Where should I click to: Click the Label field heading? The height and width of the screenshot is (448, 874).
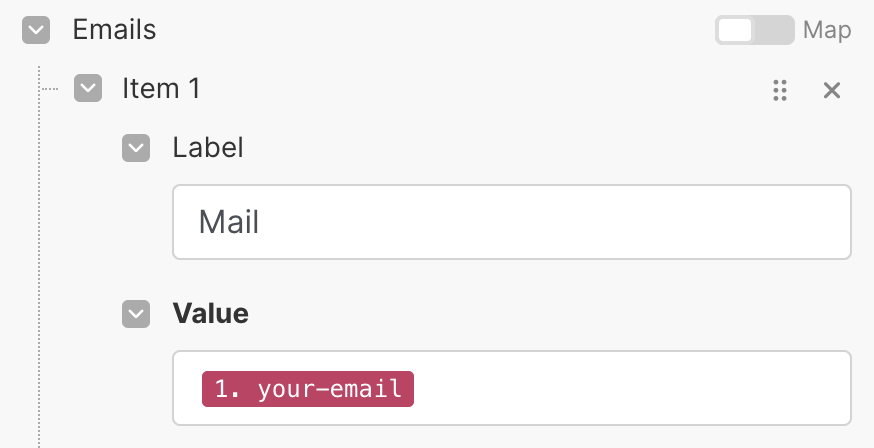208,148
